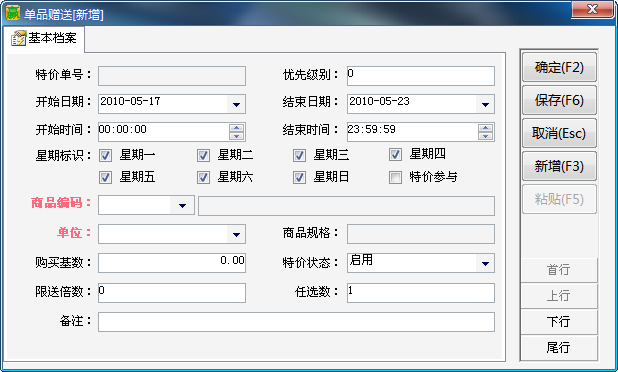Open the 结束日期 date dropdown

coord(485,104)
